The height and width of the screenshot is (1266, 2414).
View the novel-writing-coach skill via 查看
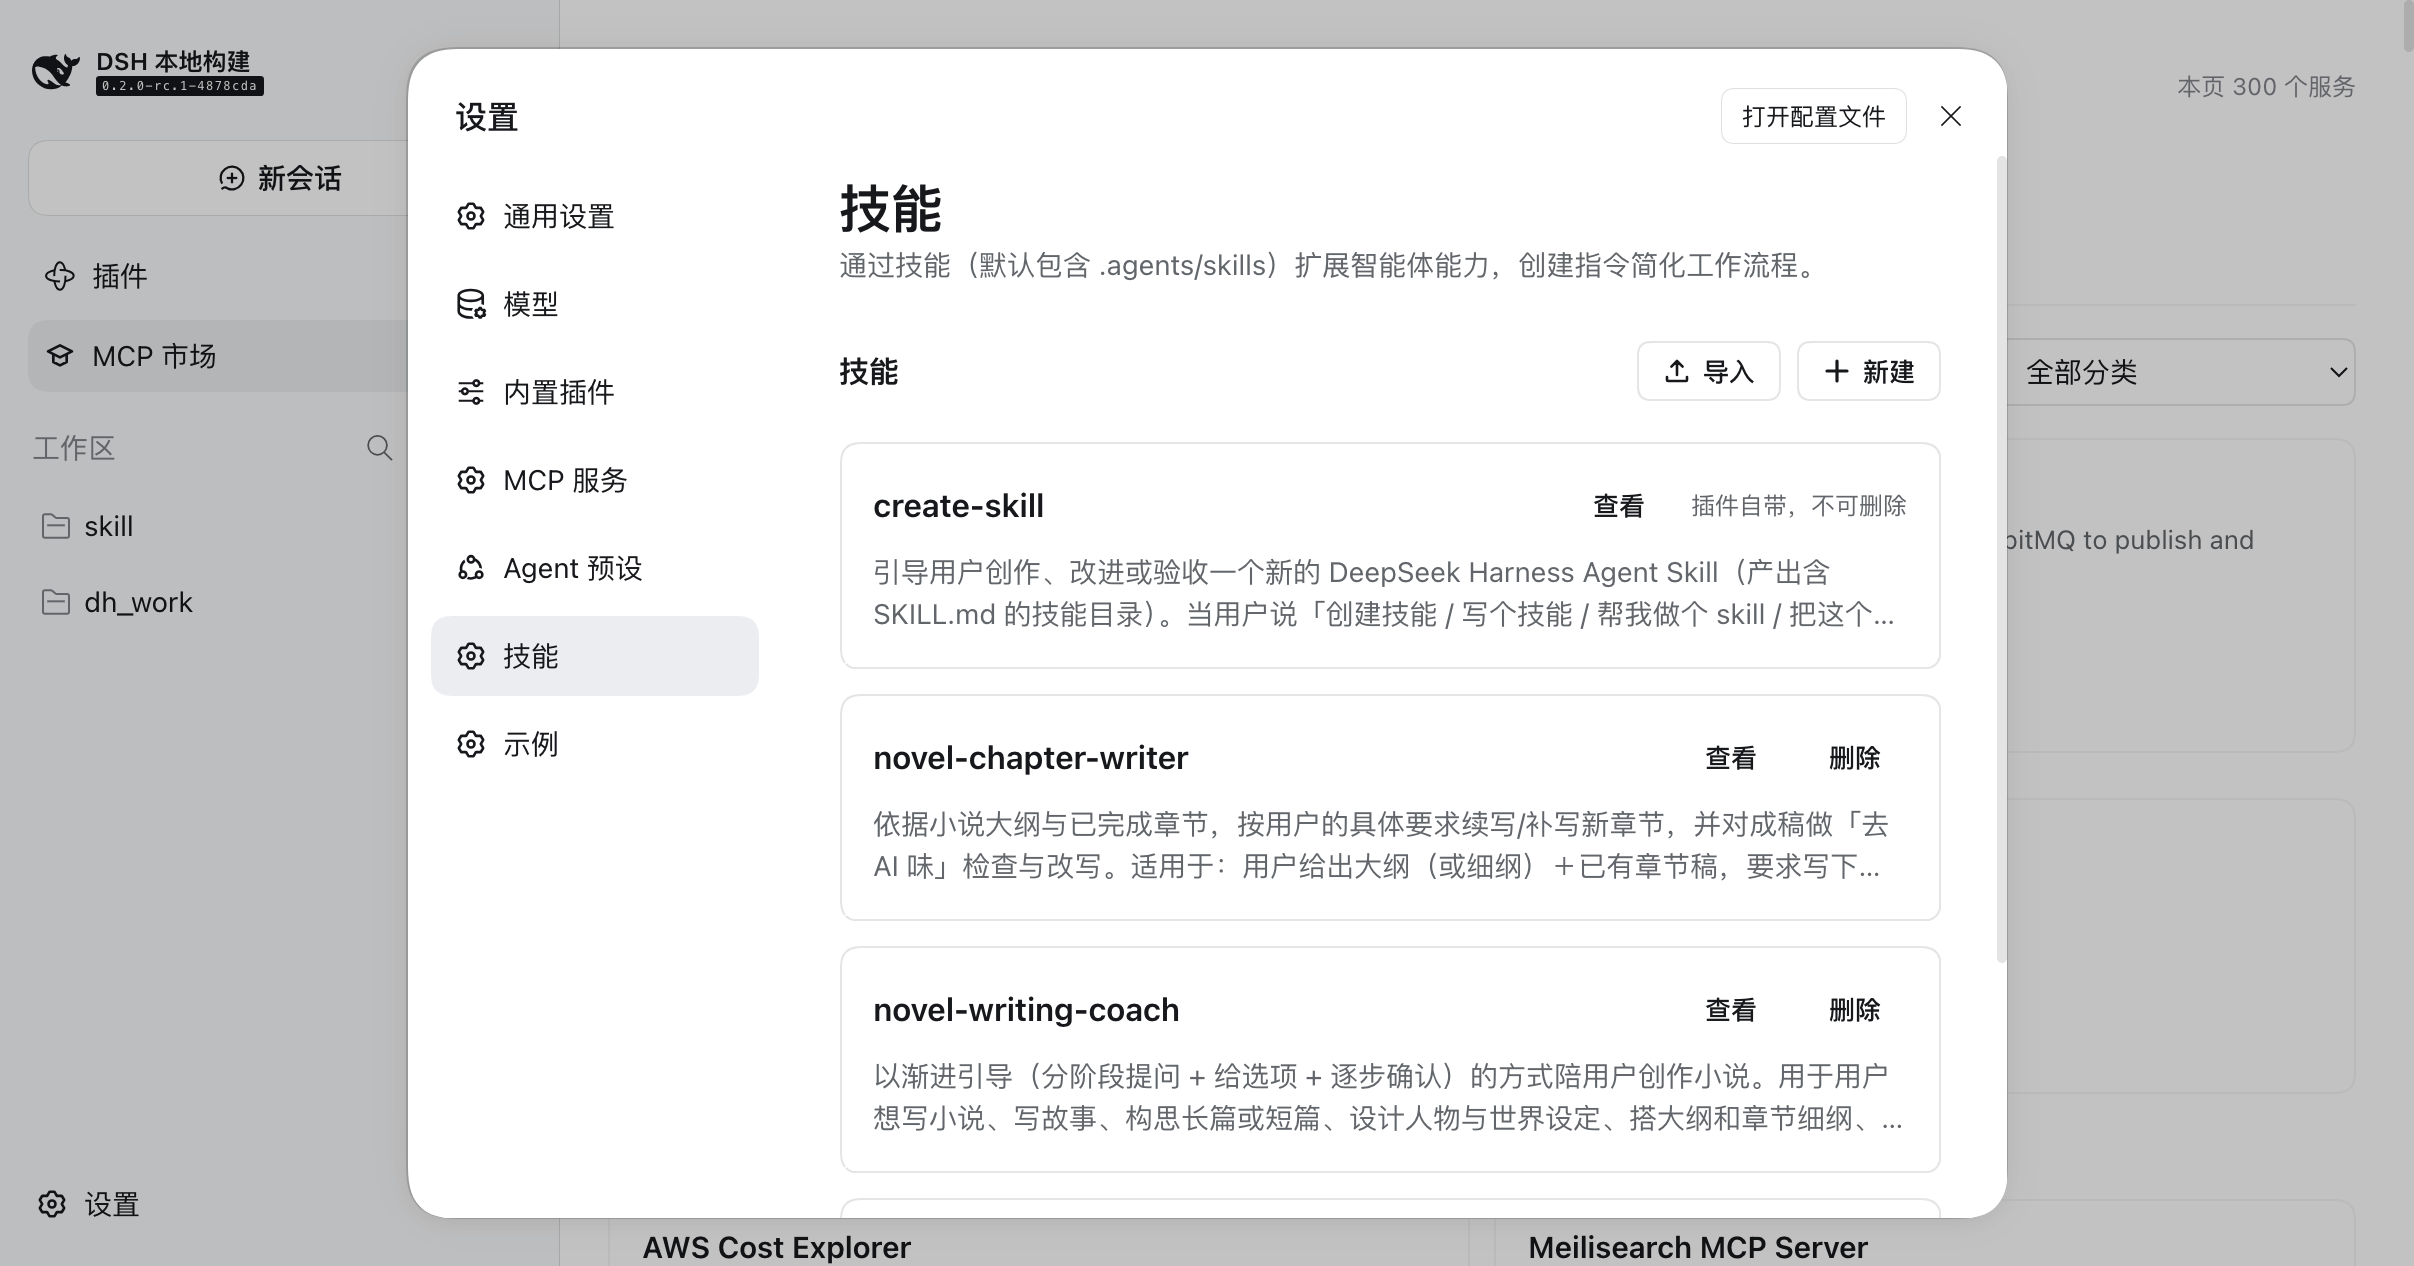tap(1730, 1010)
